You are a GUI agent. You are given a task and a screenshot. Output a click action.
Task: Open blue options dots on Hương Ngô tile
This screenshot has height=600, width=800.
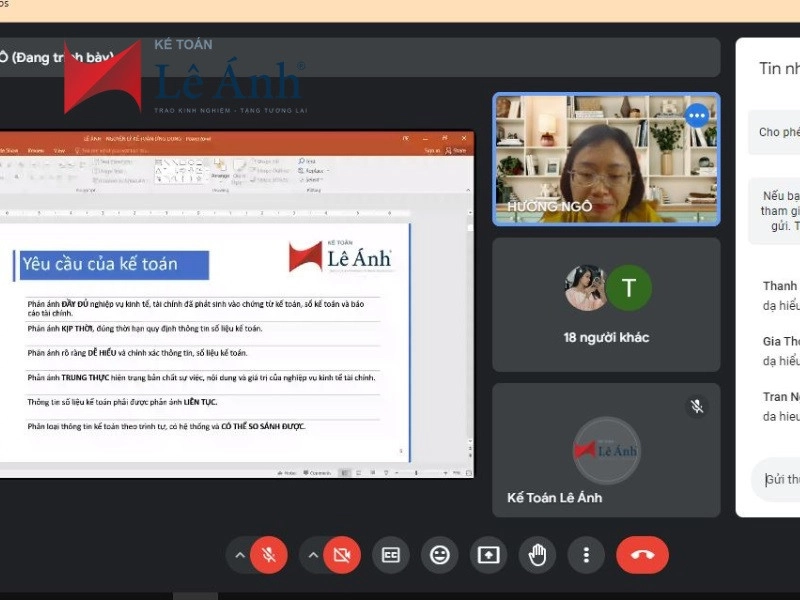[697, 116]
